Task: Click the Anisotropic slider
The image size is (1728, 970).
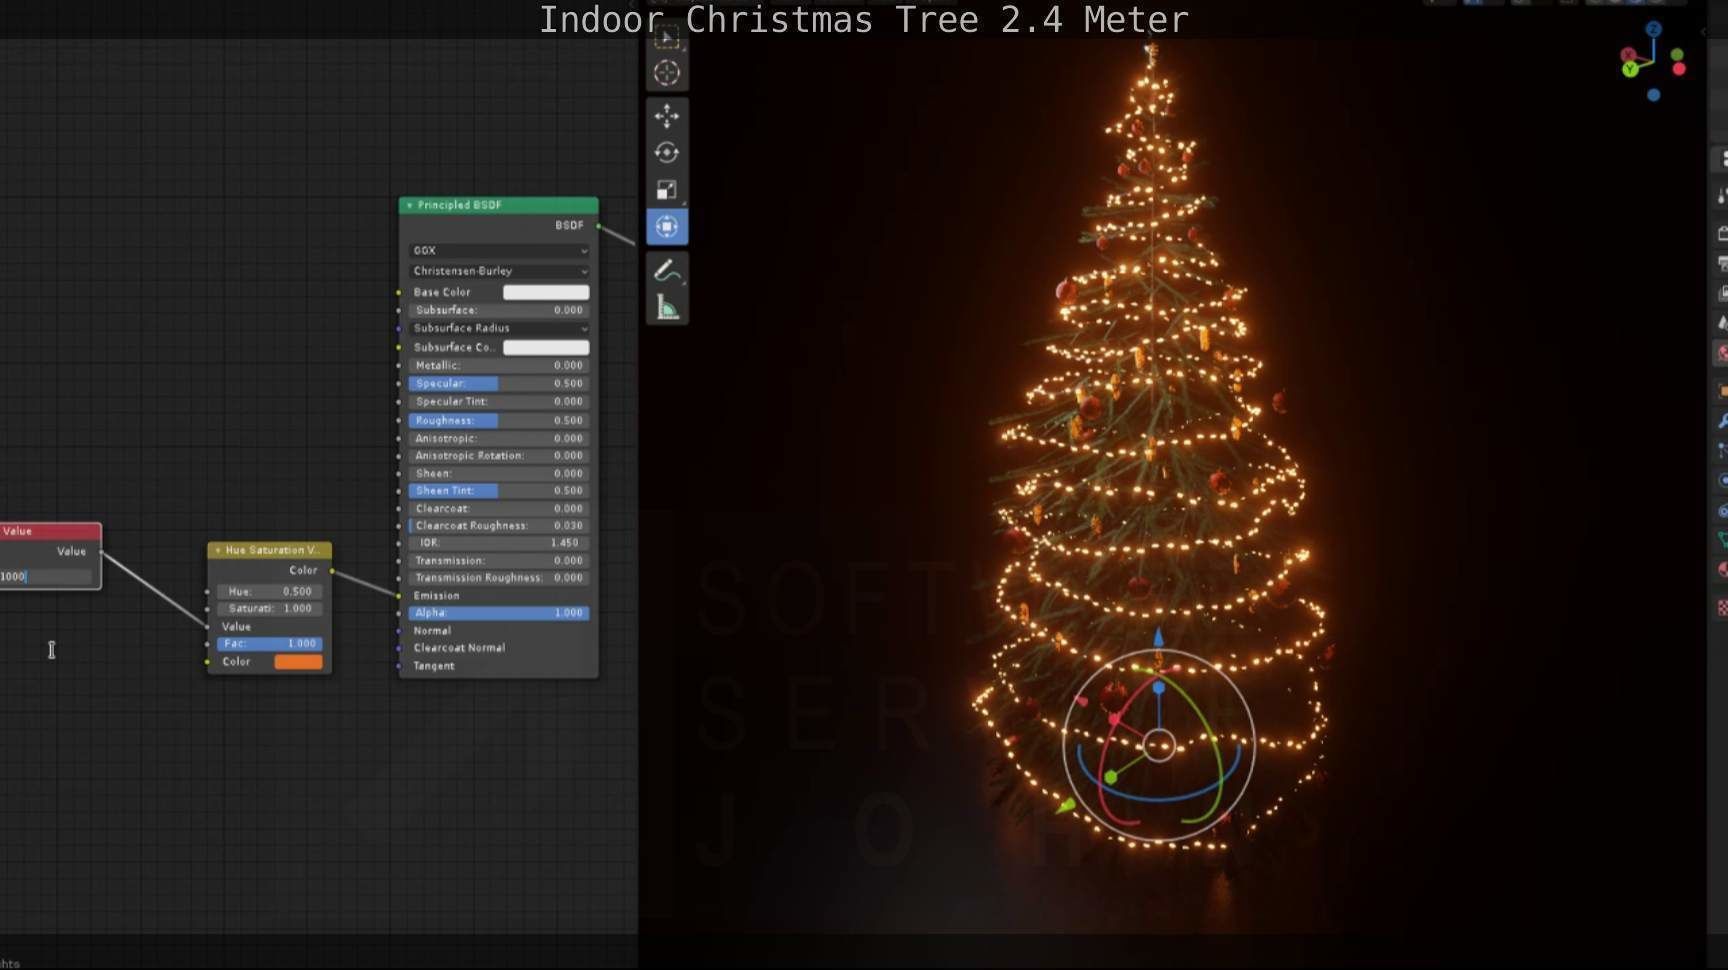Action: tap(499, 439)
